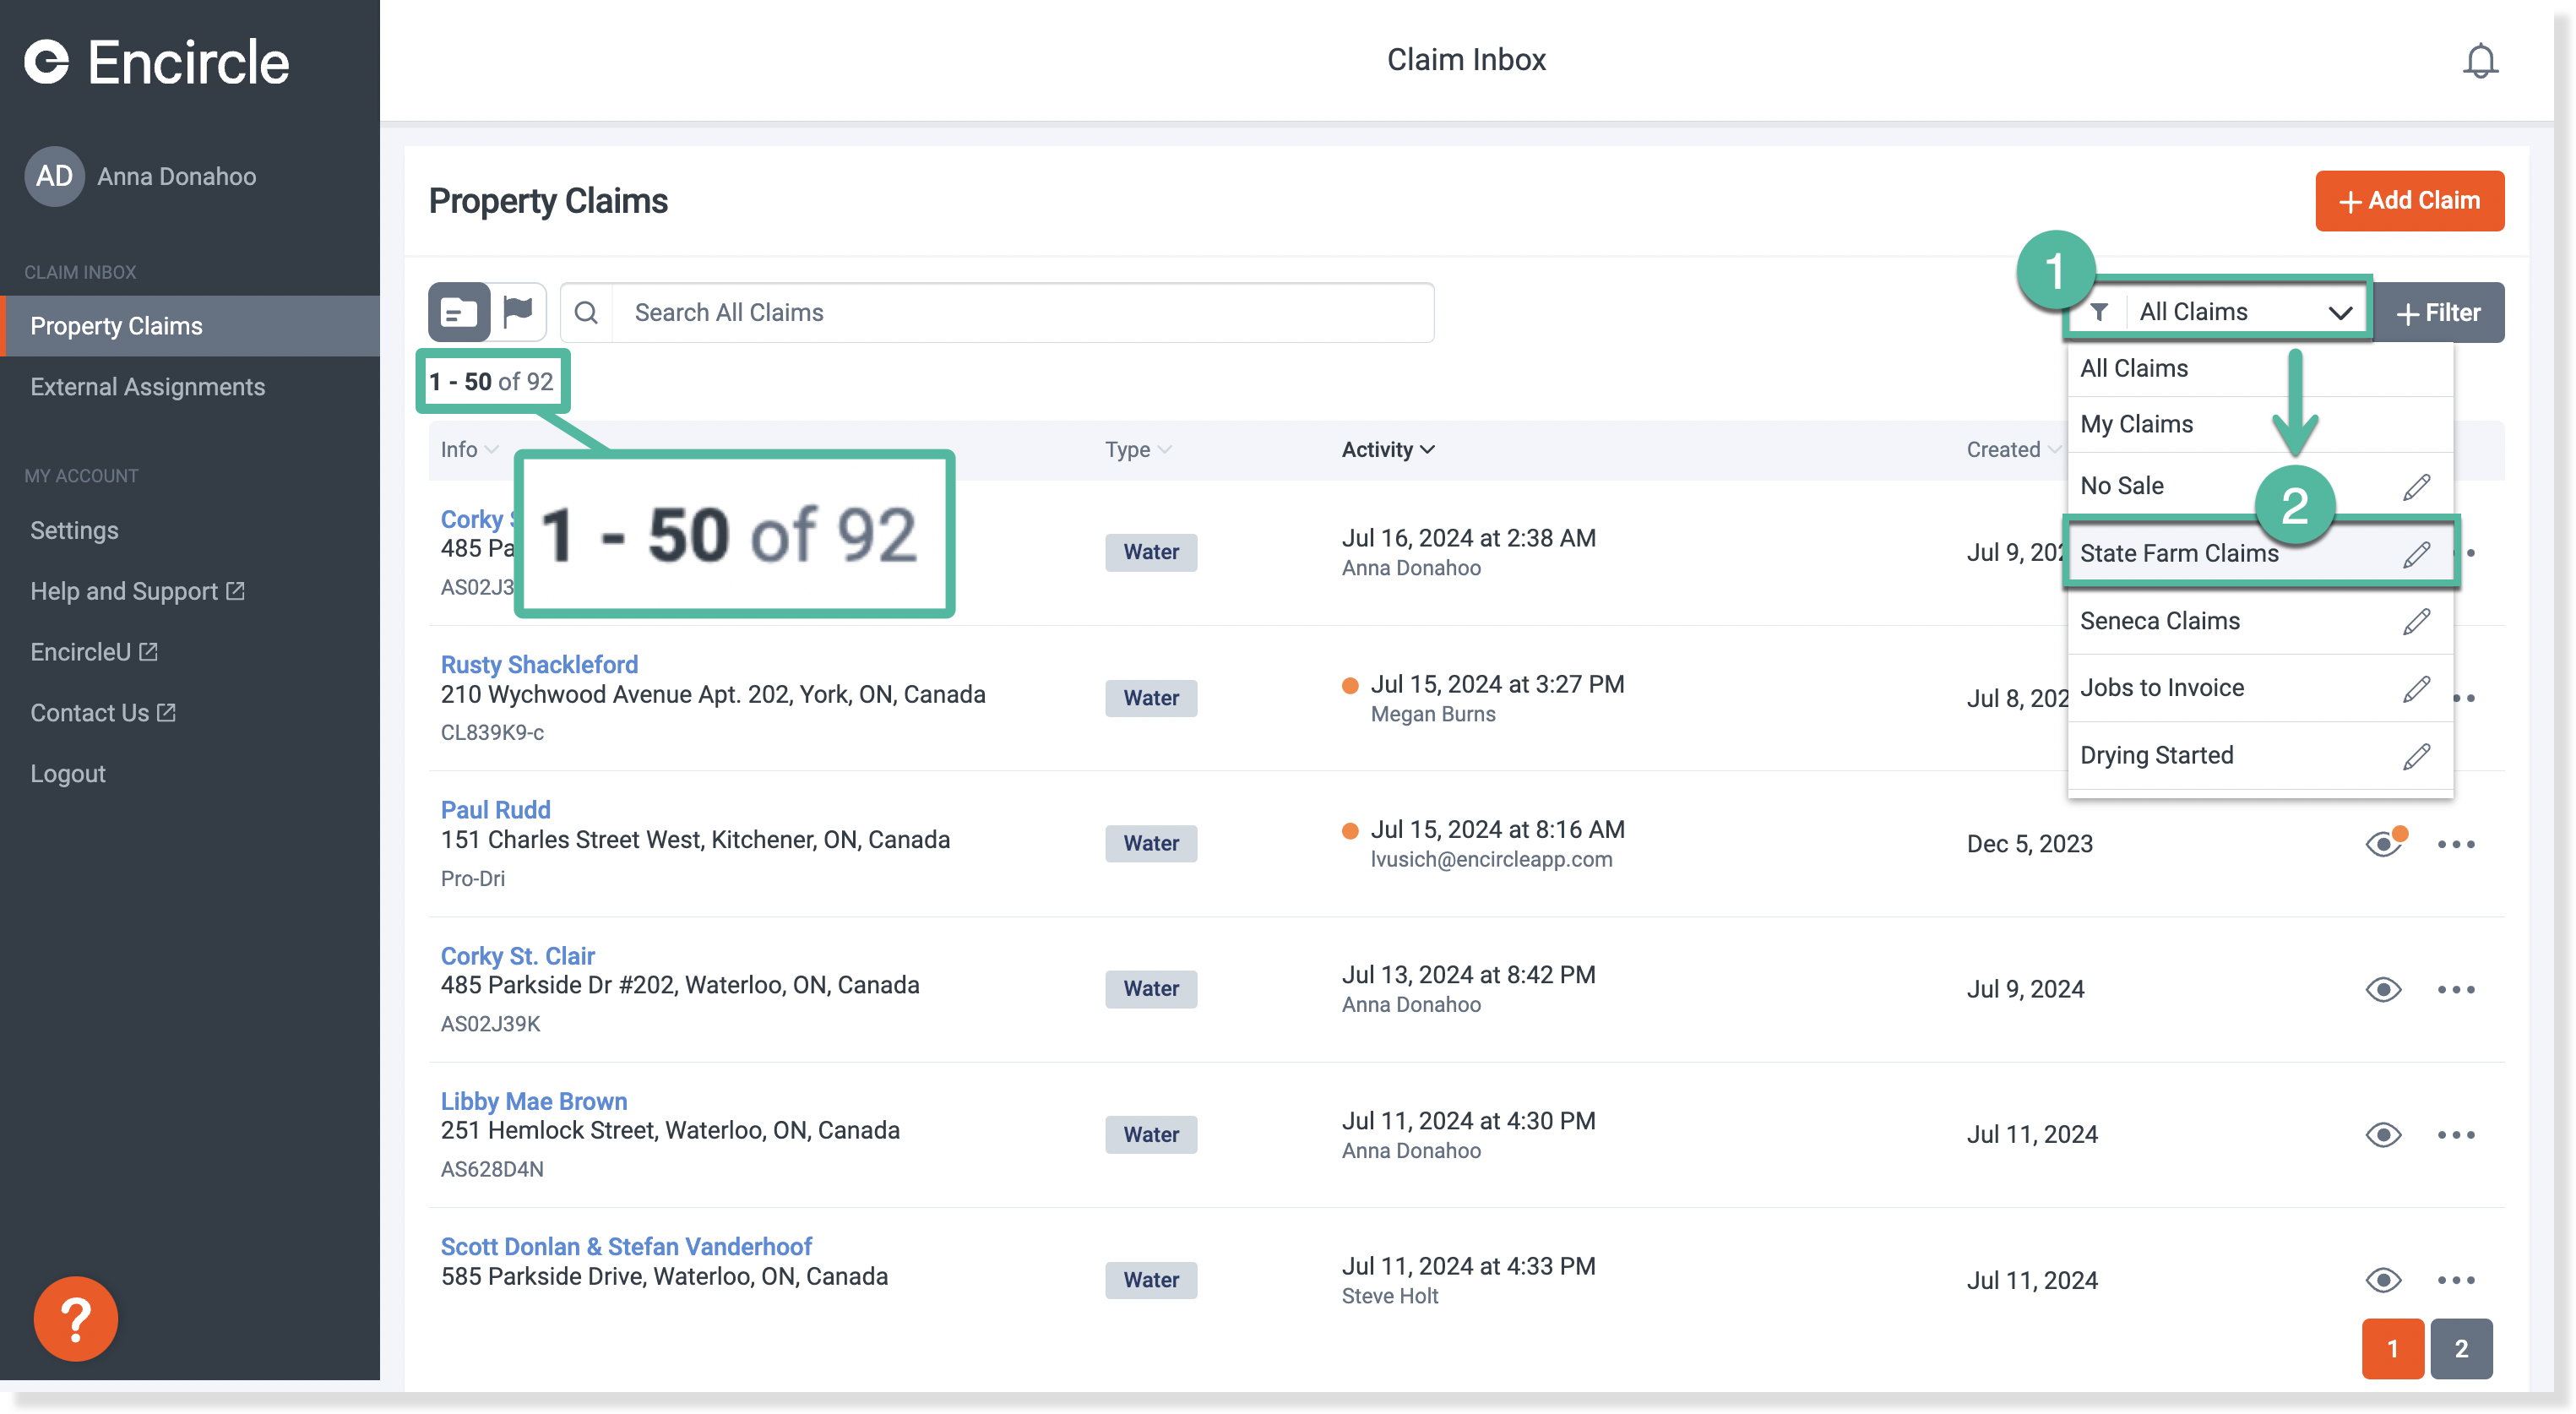Toggle visibility on Libby Mae Brown's claim
This screenshot has height=1414, width=2576.
click(2383, 1134)
